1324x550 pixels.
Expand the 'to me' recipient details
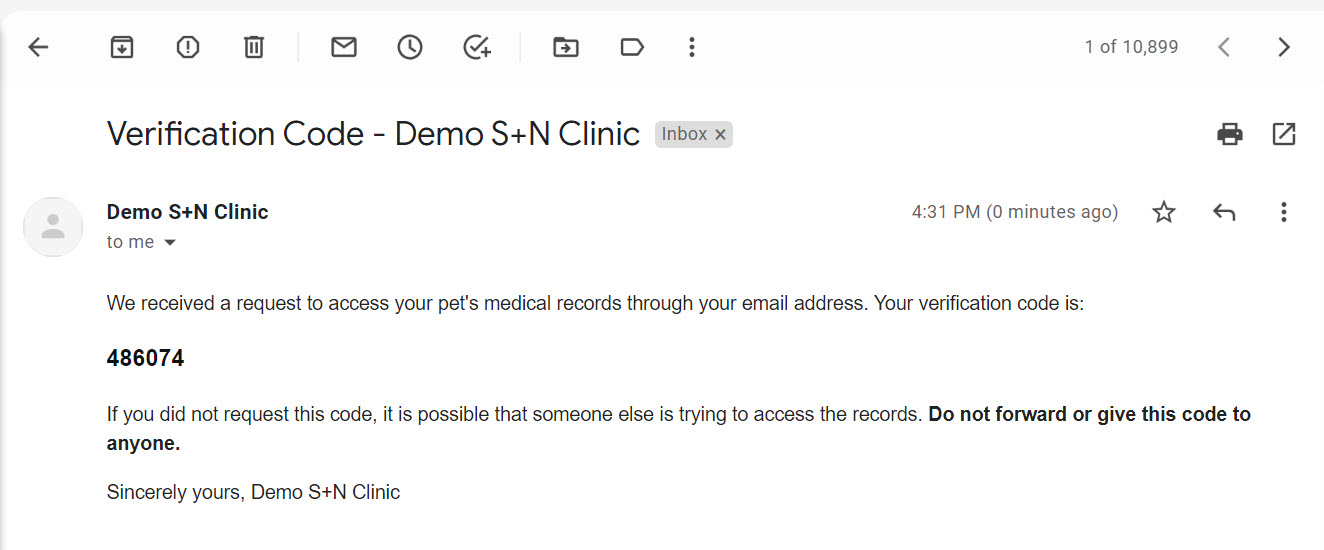(x=170, y=243)
